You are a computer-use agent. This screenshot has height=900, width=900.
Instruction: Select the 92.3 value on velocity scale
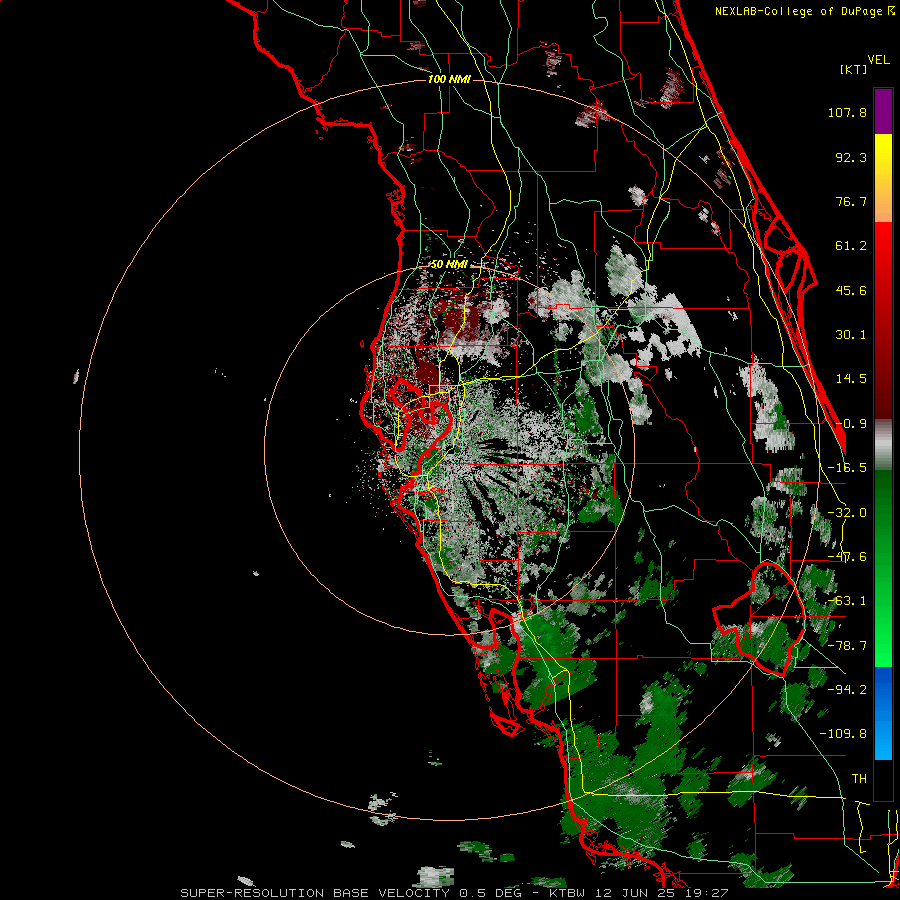851,157
